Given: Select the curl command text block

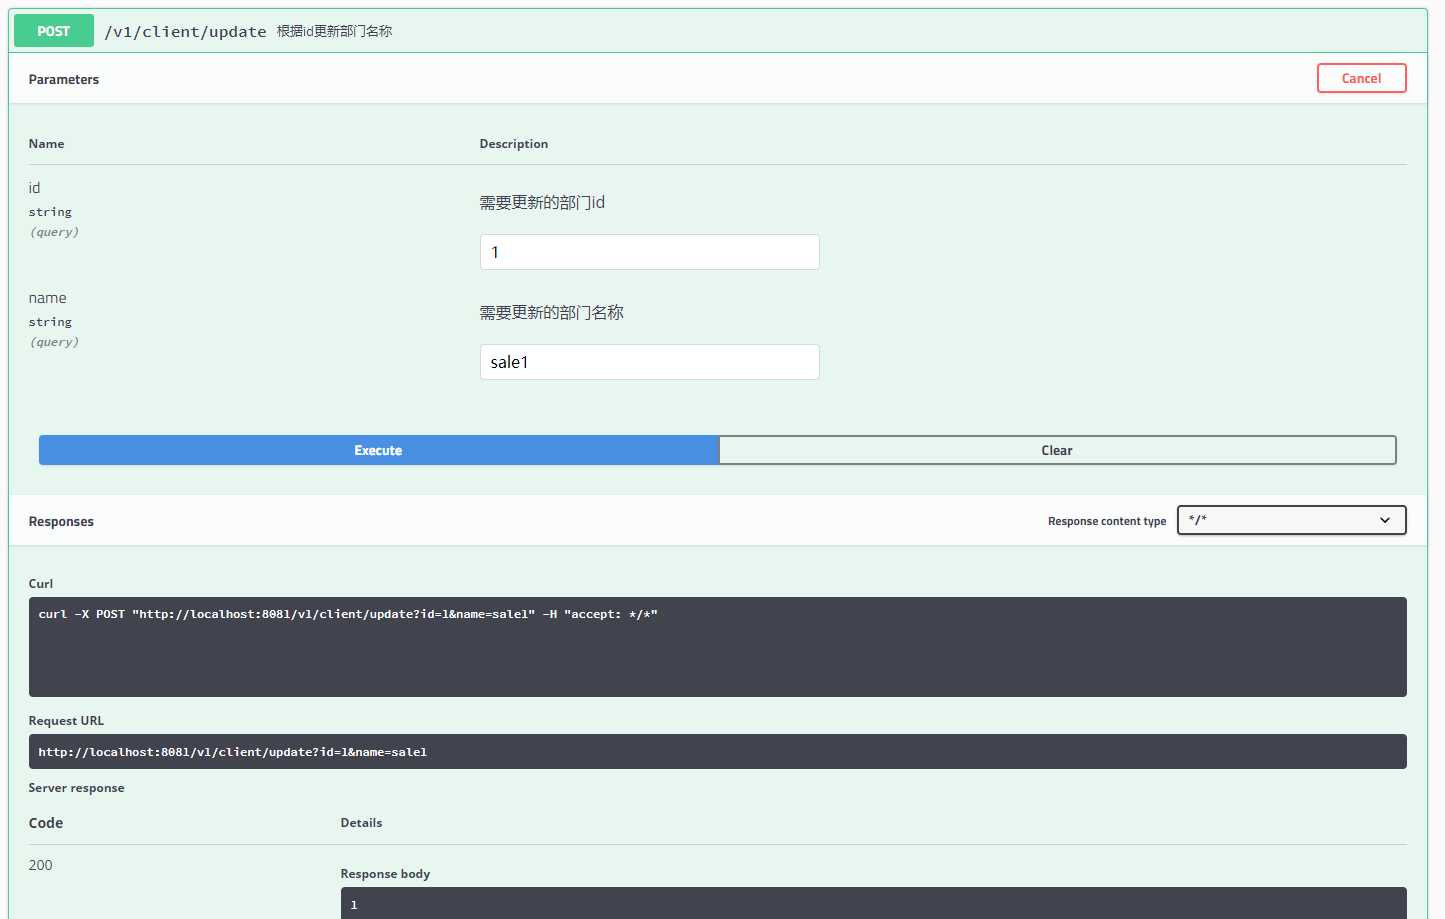Looking at the screenshot, I should 718,647.
